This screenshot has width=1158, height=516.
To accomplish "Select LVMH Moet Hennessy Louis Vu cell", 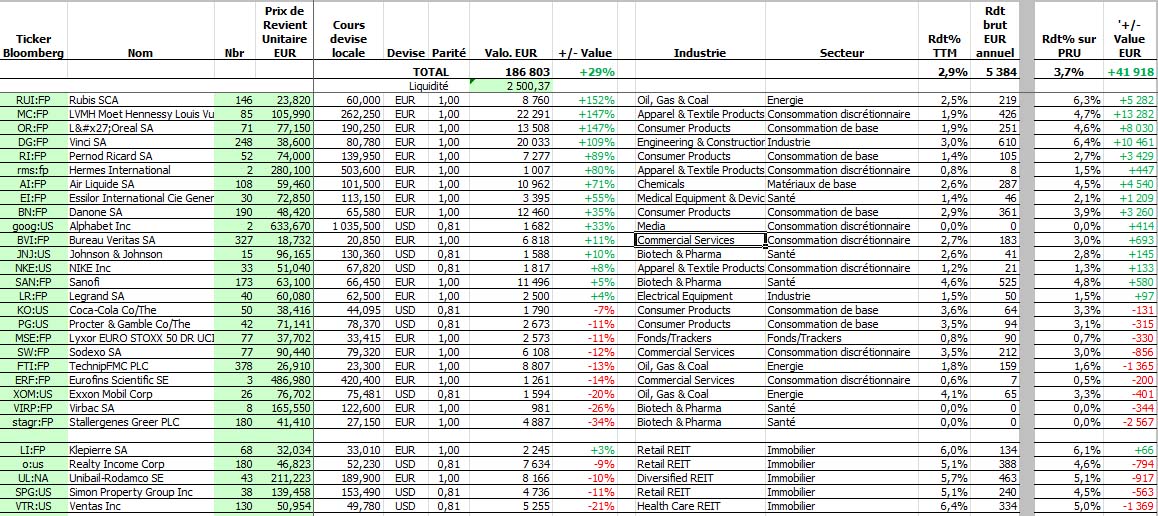I will click(140, 114).
